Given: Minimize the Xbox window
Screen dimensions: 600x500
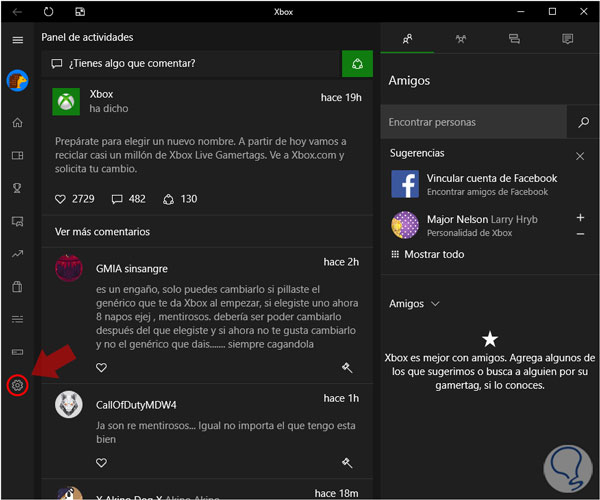Looking at the screenshot, I should click(520, 11).
